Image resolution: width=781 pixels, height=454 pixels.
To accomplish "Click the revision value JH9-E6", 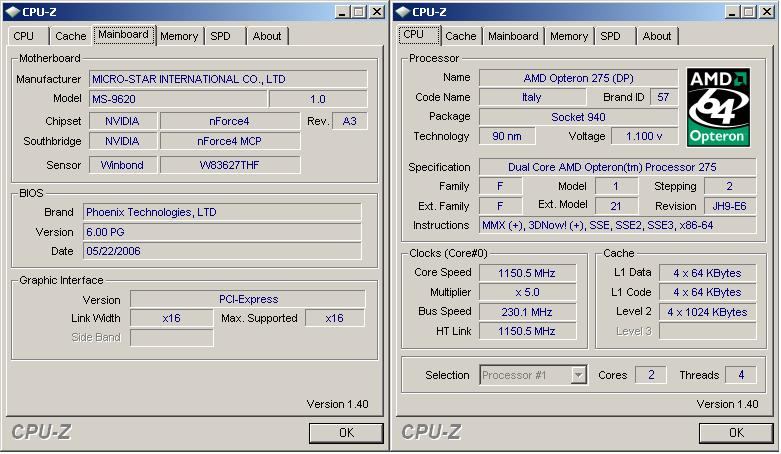I will [730, 206].
